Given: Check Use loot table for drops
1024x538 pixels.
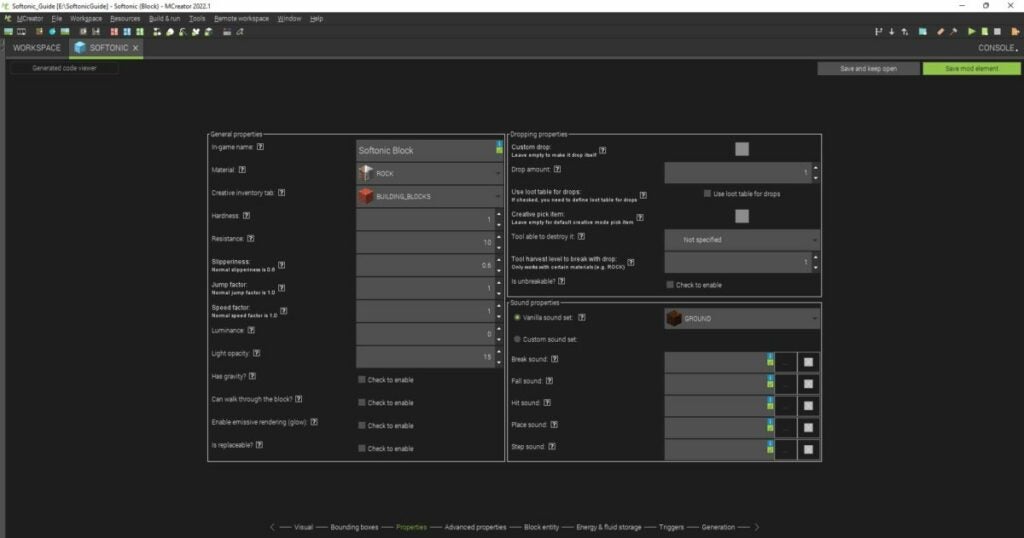Looking at the screenshot, I should (x=707, y=193).
